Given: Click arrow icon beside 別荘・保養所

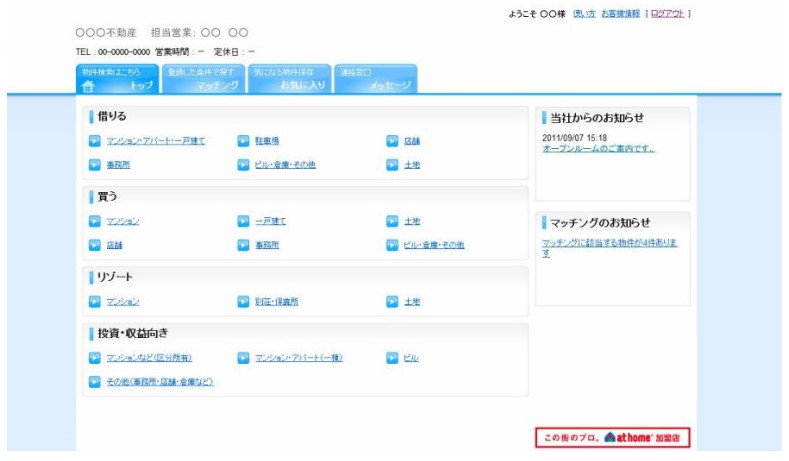Looking at the screenshot, I should [243, 301].
